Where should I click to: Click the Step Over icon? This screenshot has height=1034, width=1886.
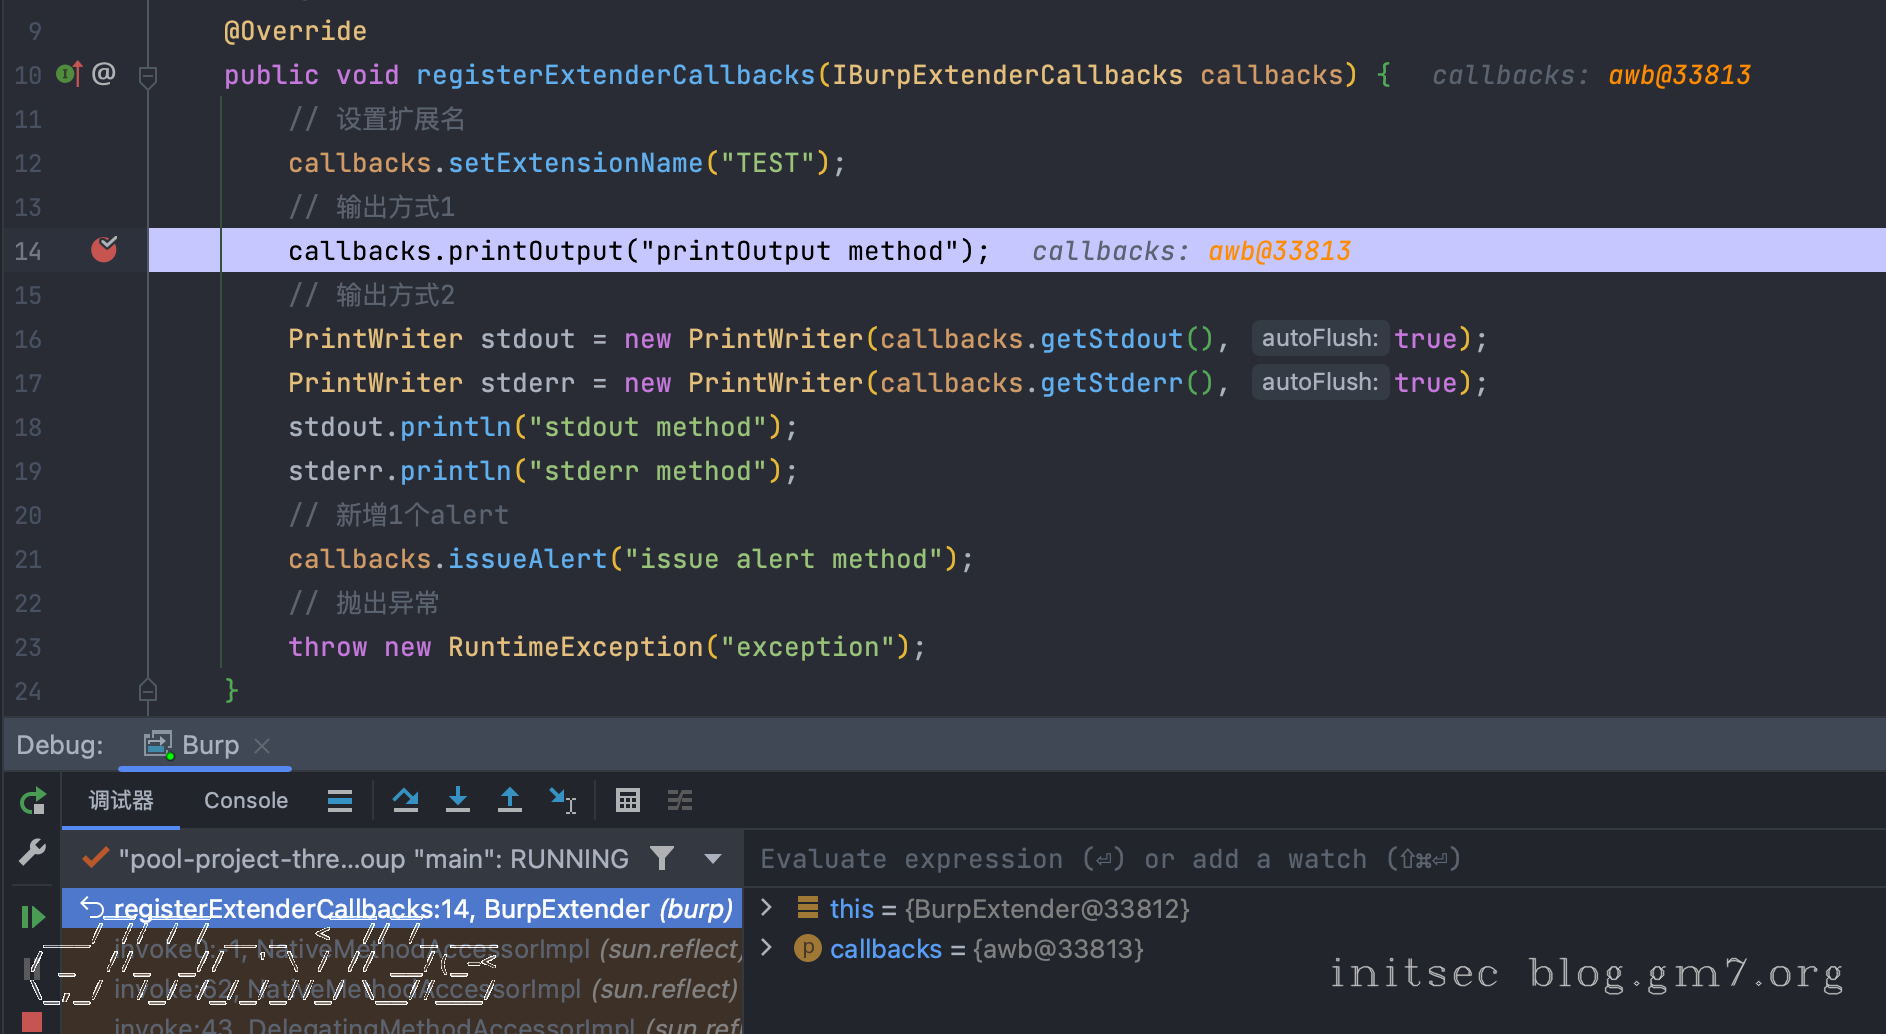(x=405, y=800)
